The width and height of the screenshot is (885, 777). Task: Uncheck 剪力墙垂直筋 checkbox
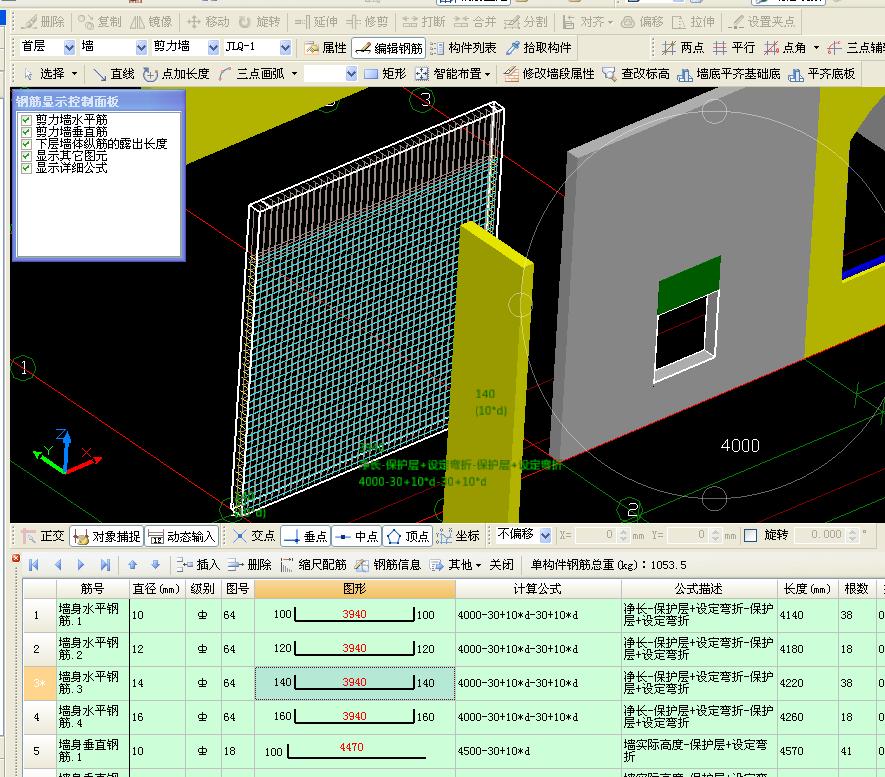(26, 131)
